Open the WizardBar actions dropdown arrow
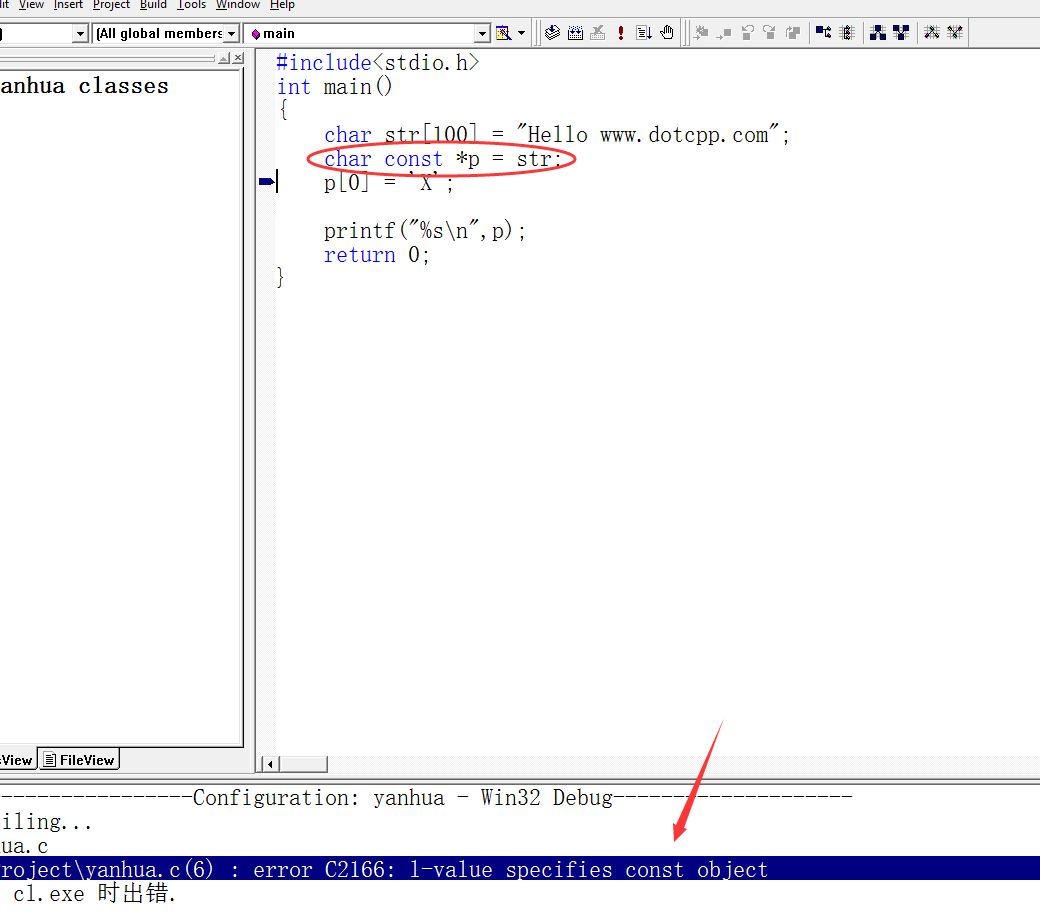Screen dimensions: 1040x913 pos(521,34)
